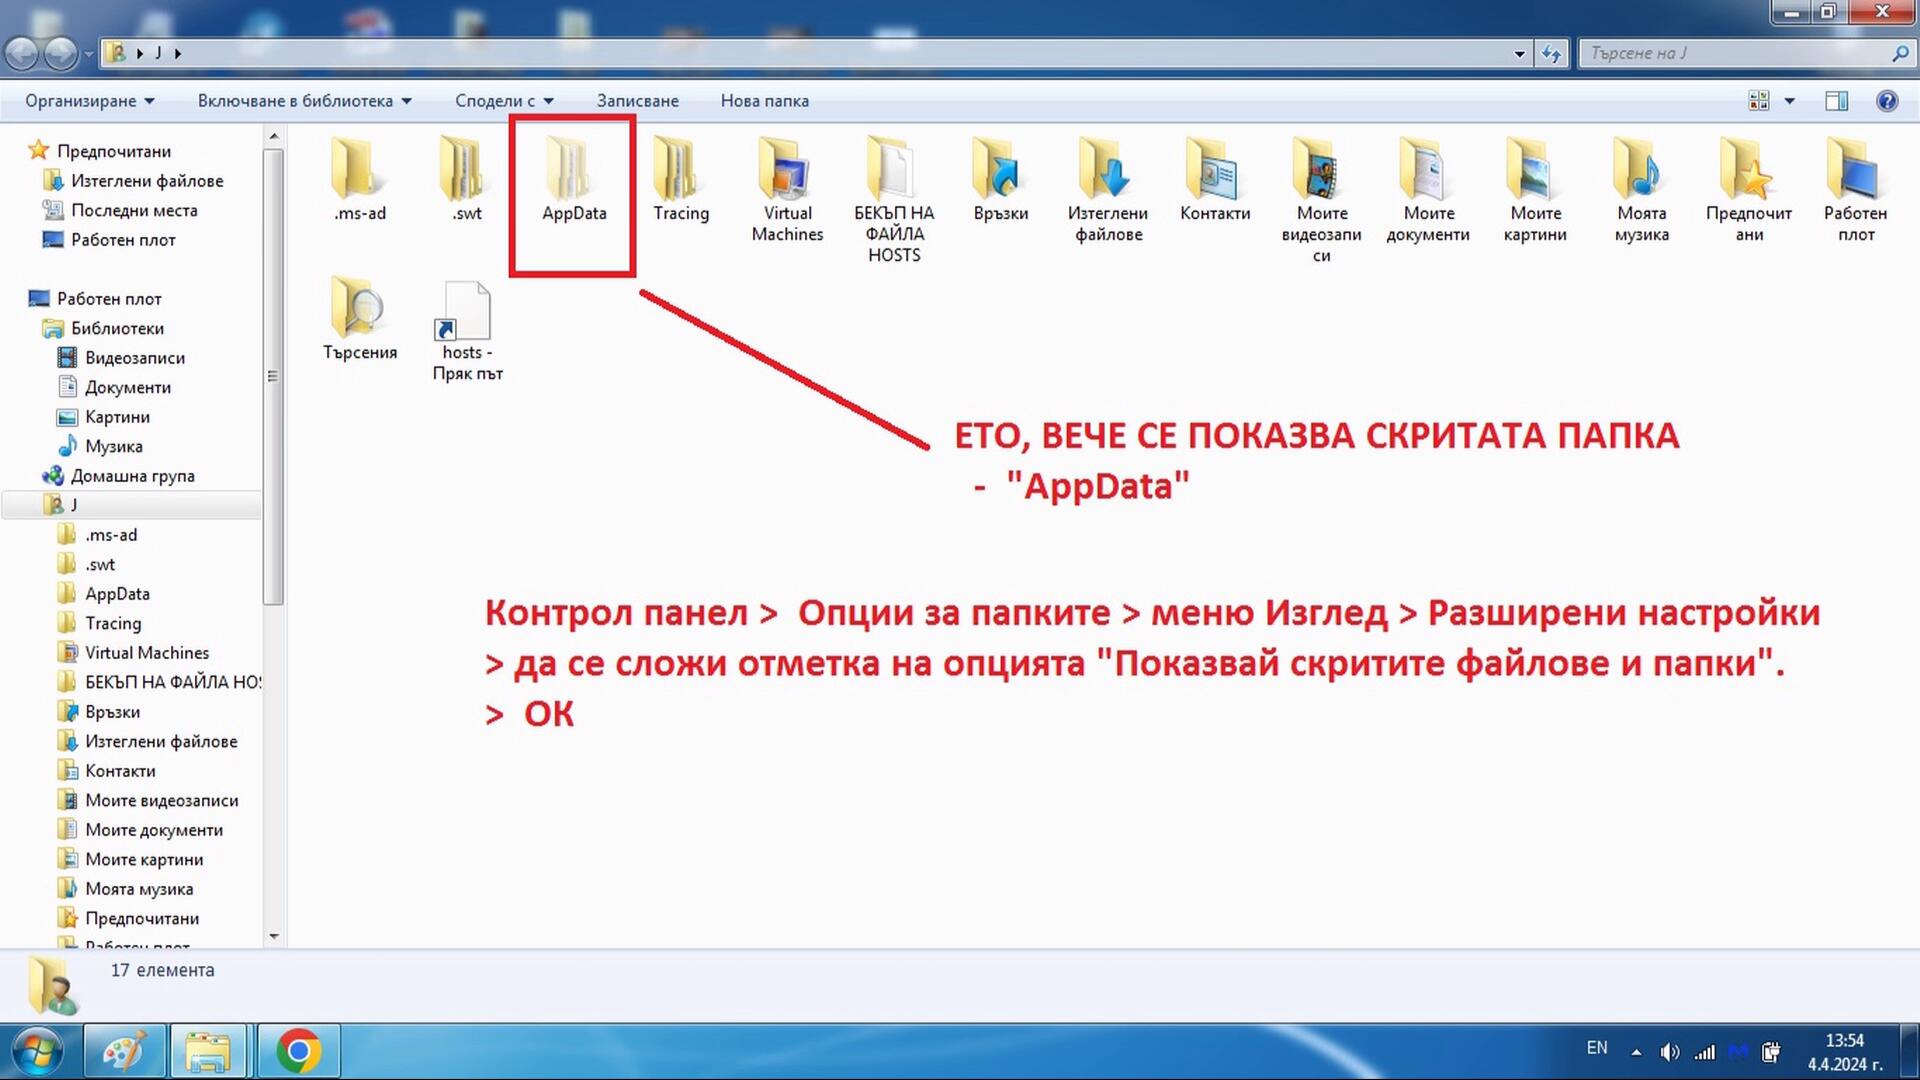Viewport: 1920px width, 1080px height.
Task: Open the Paint app in taskbar
Action: pyautogui.click(x=124, y=1052)
